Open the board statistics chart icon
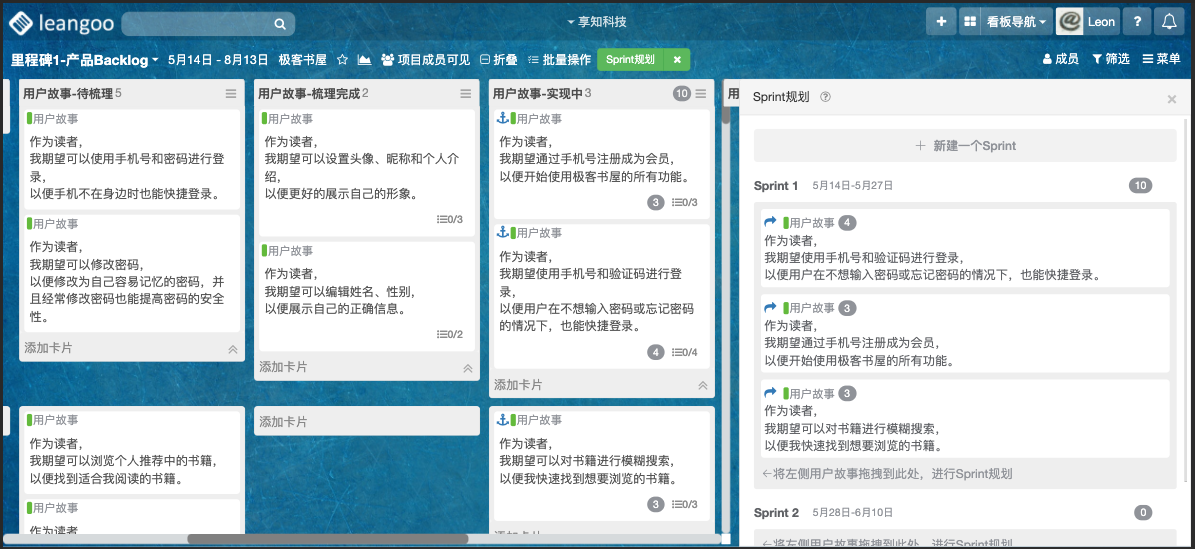The width and height of the screenshot is (1195, 549). [x=364, y=60]
